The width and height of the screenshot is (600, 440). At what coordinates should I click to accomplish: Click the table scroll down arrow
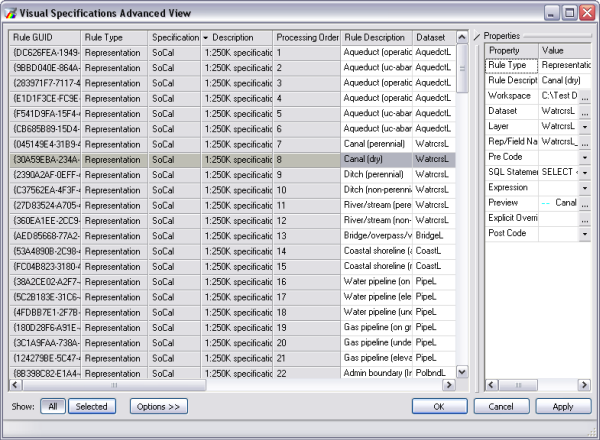(462, 372)
